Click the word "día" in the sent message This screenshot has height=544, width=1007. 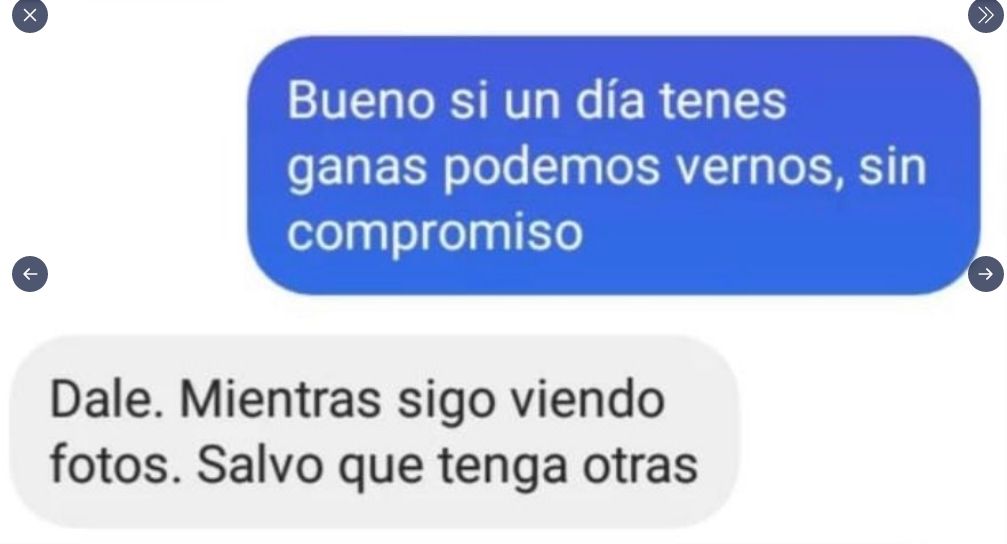tap(609, 101)
